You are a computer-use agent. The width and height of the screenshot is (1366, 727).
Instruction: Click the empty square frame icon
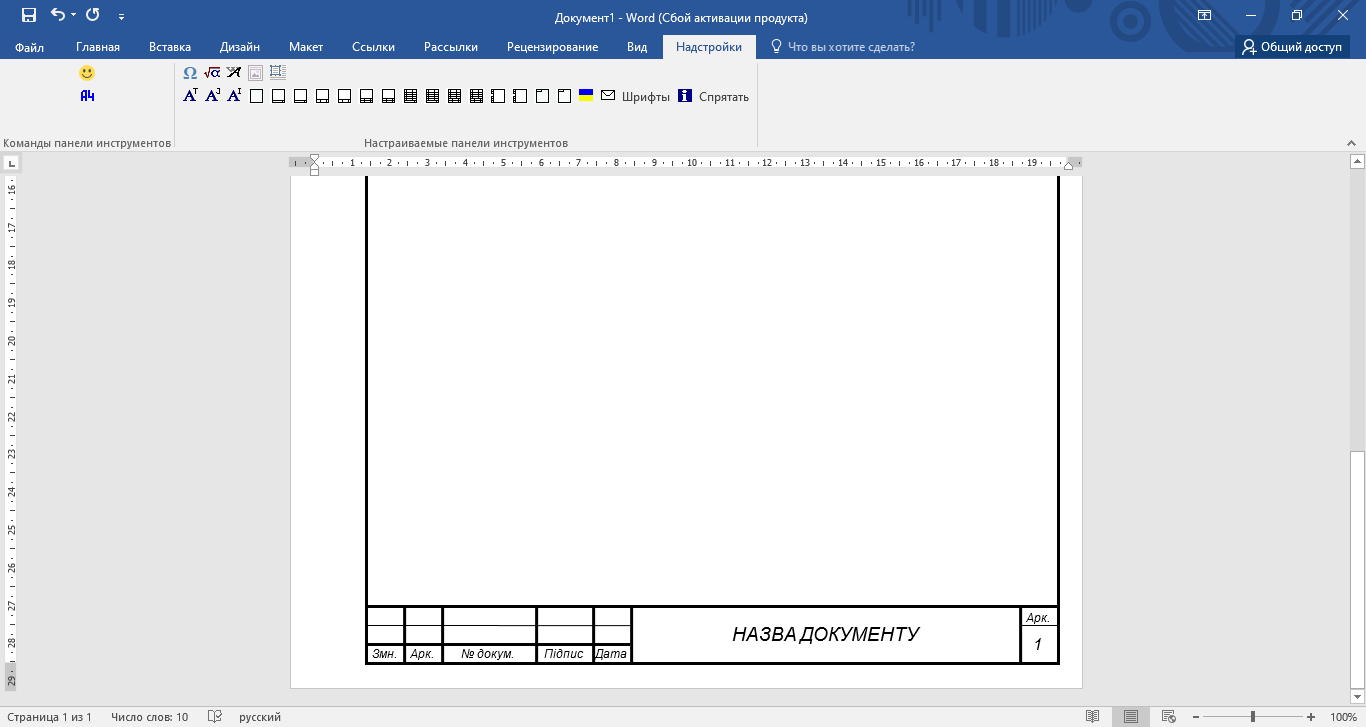pyautogui.click(x=256, y=96)
